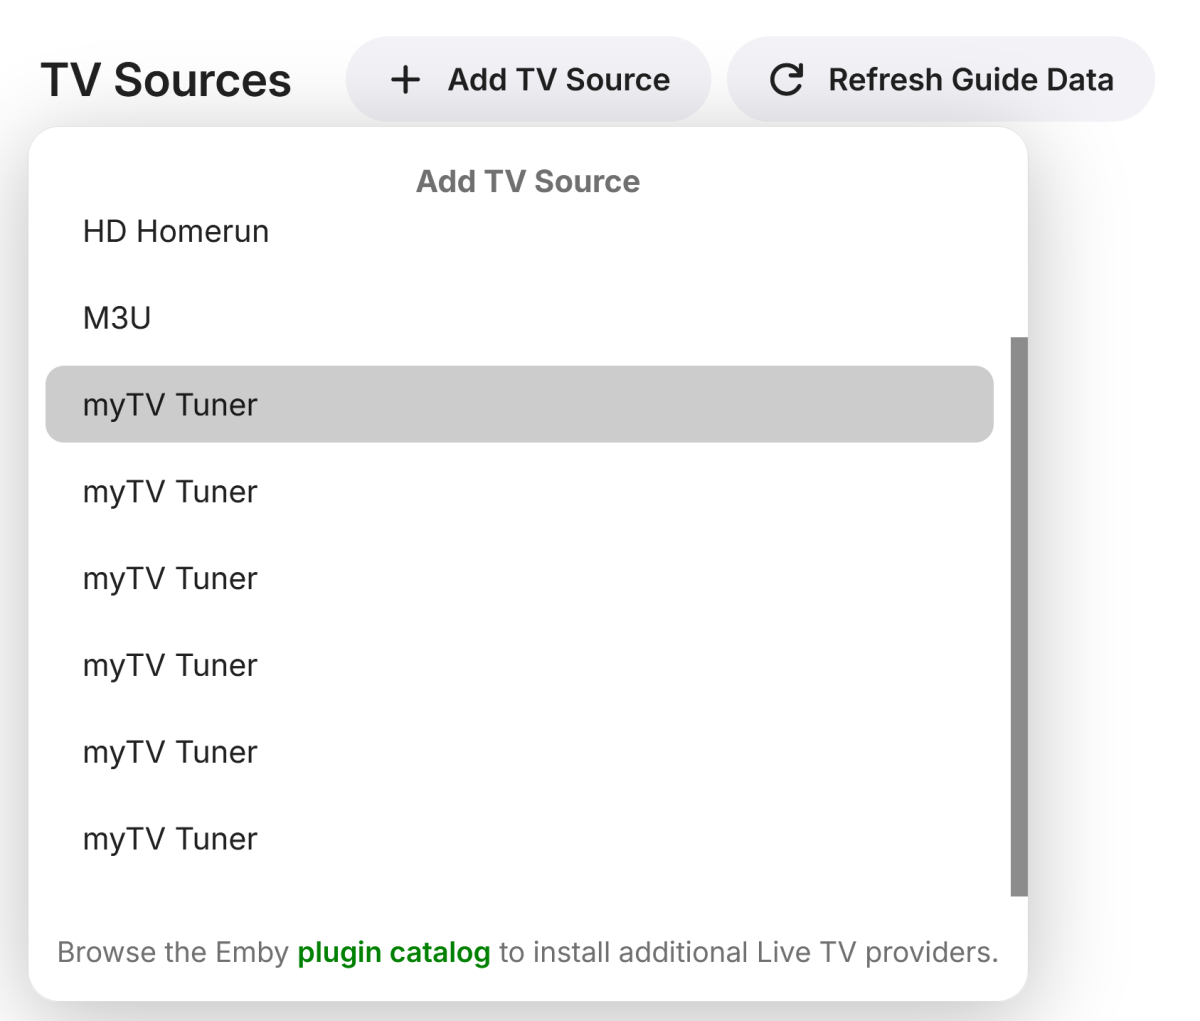This screenshot has height=1021, width=1200.
Task: Click the TV Sources heading
Action: click(x=166, y=79)
